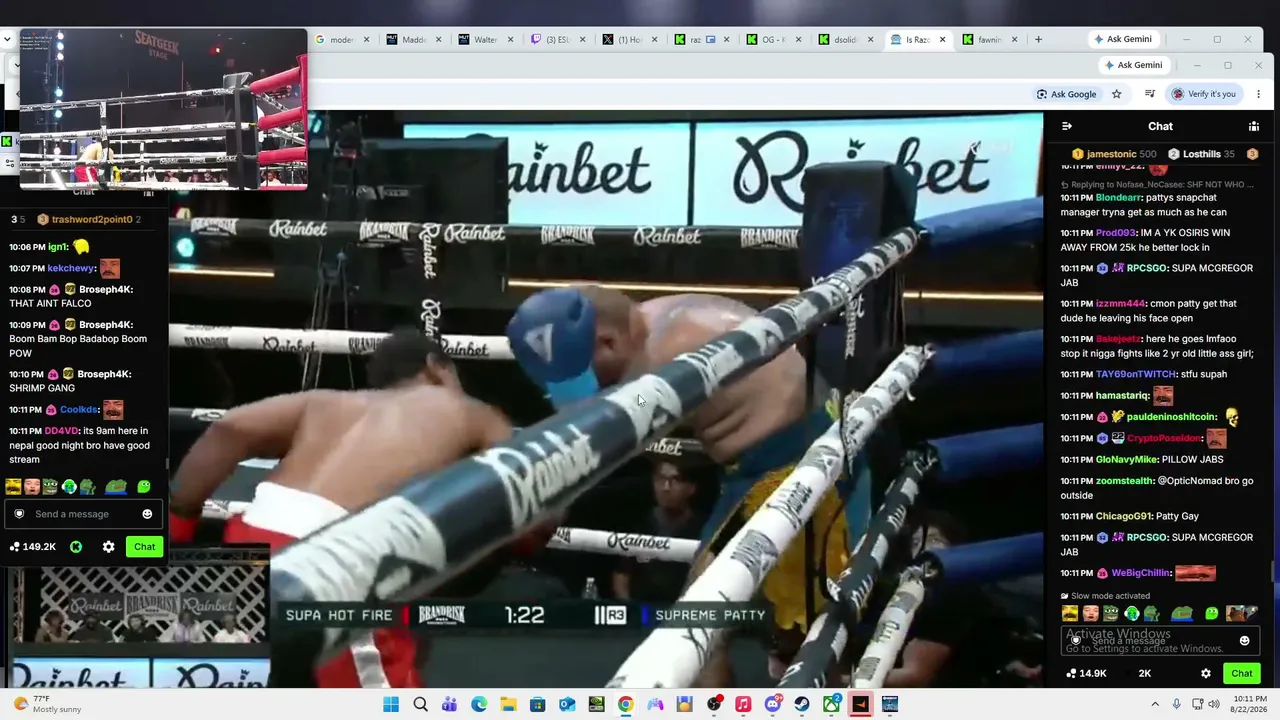Click 'trashword2point0' in left leaderboard
The height and width of the screenshot is (720, 1280).
[x=92, y=219]
